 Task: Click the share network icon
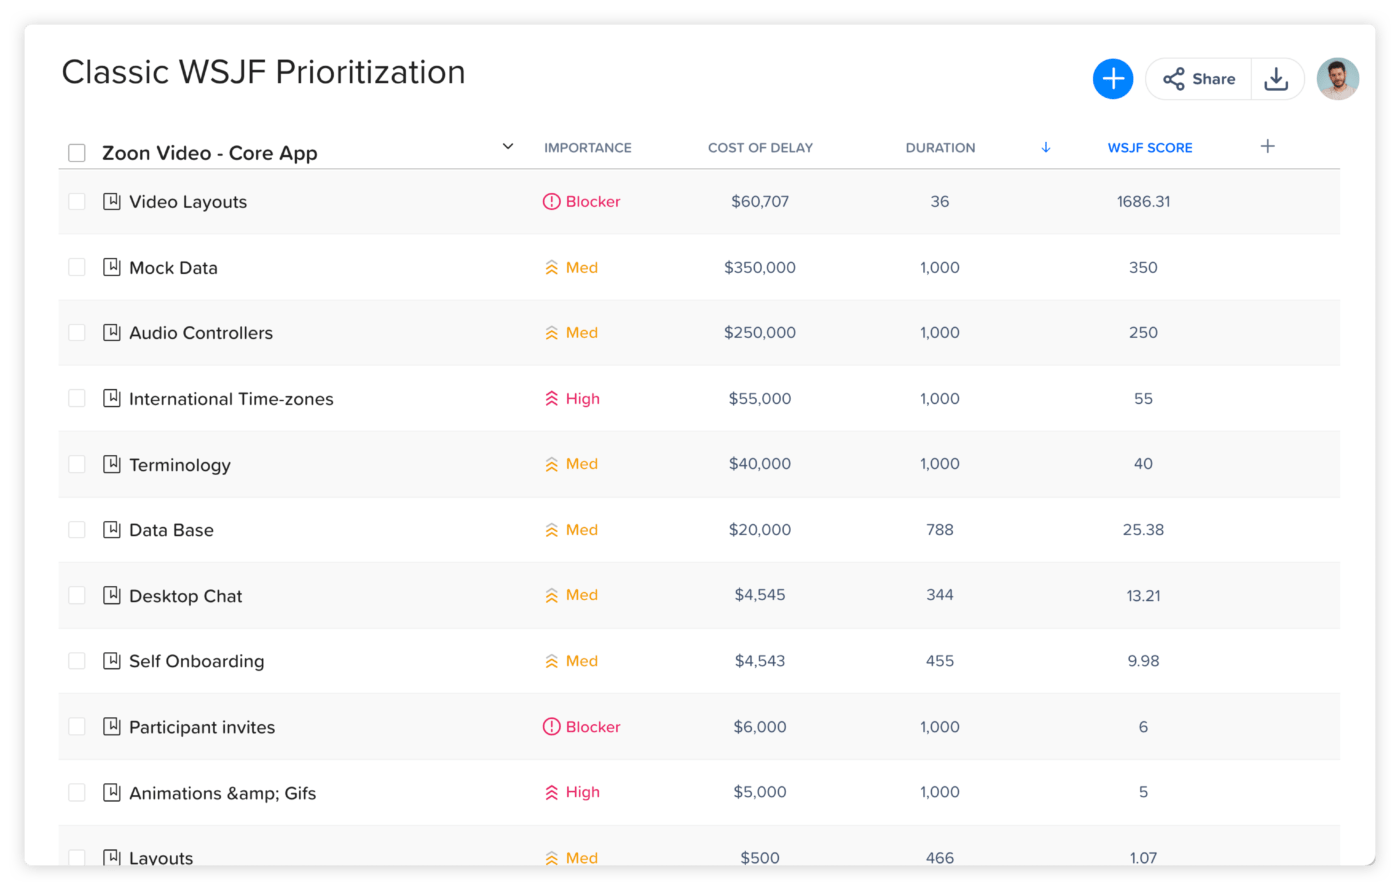(x=1173, y=78)
